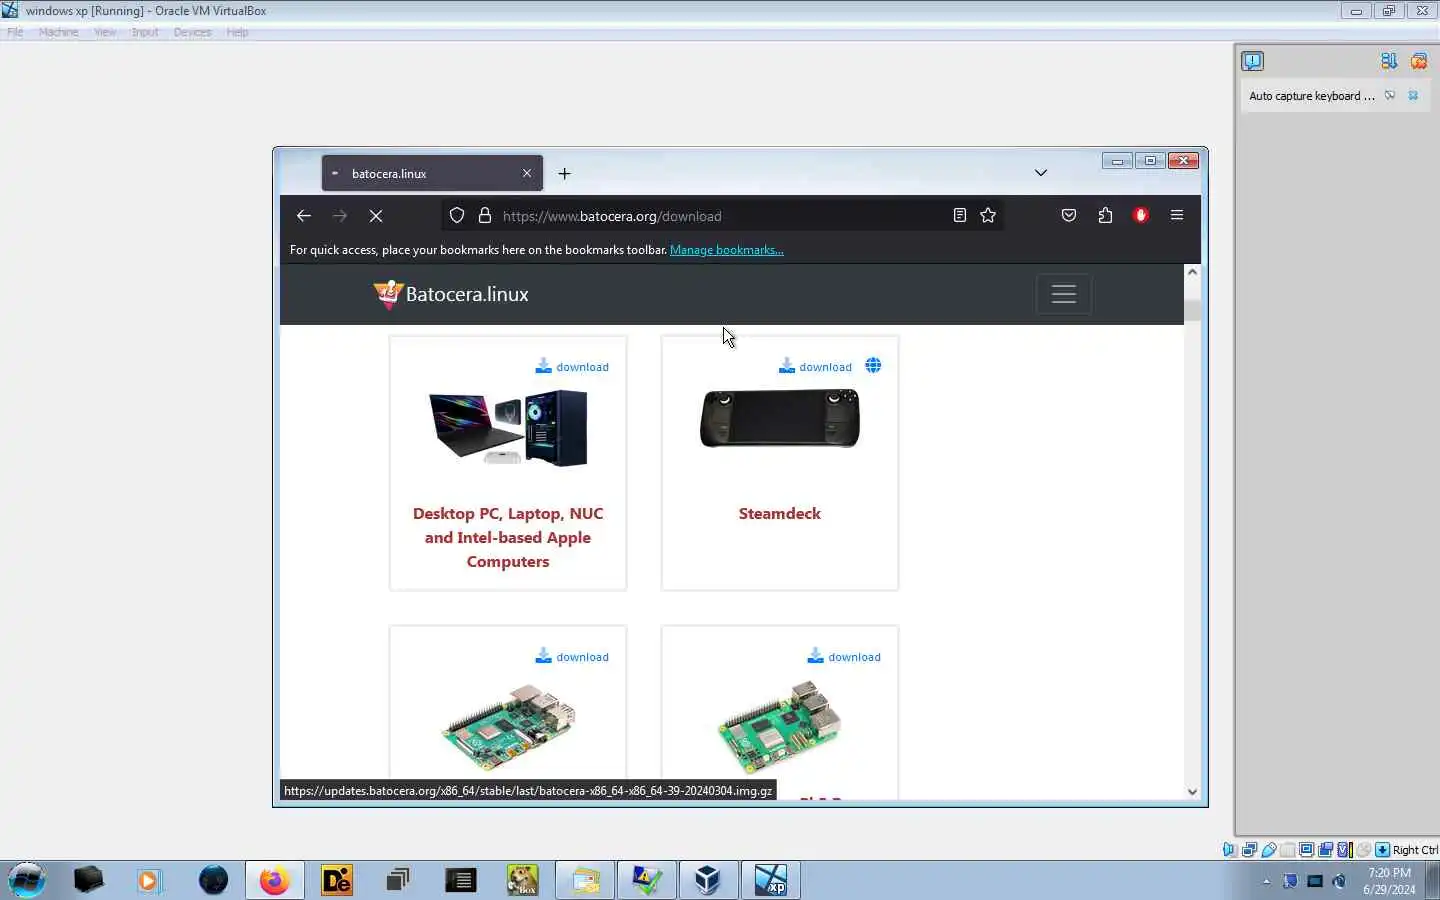Click the blue X on keyboard notification
Viewport: 1440px width, 900px height.
[1413, 96]
